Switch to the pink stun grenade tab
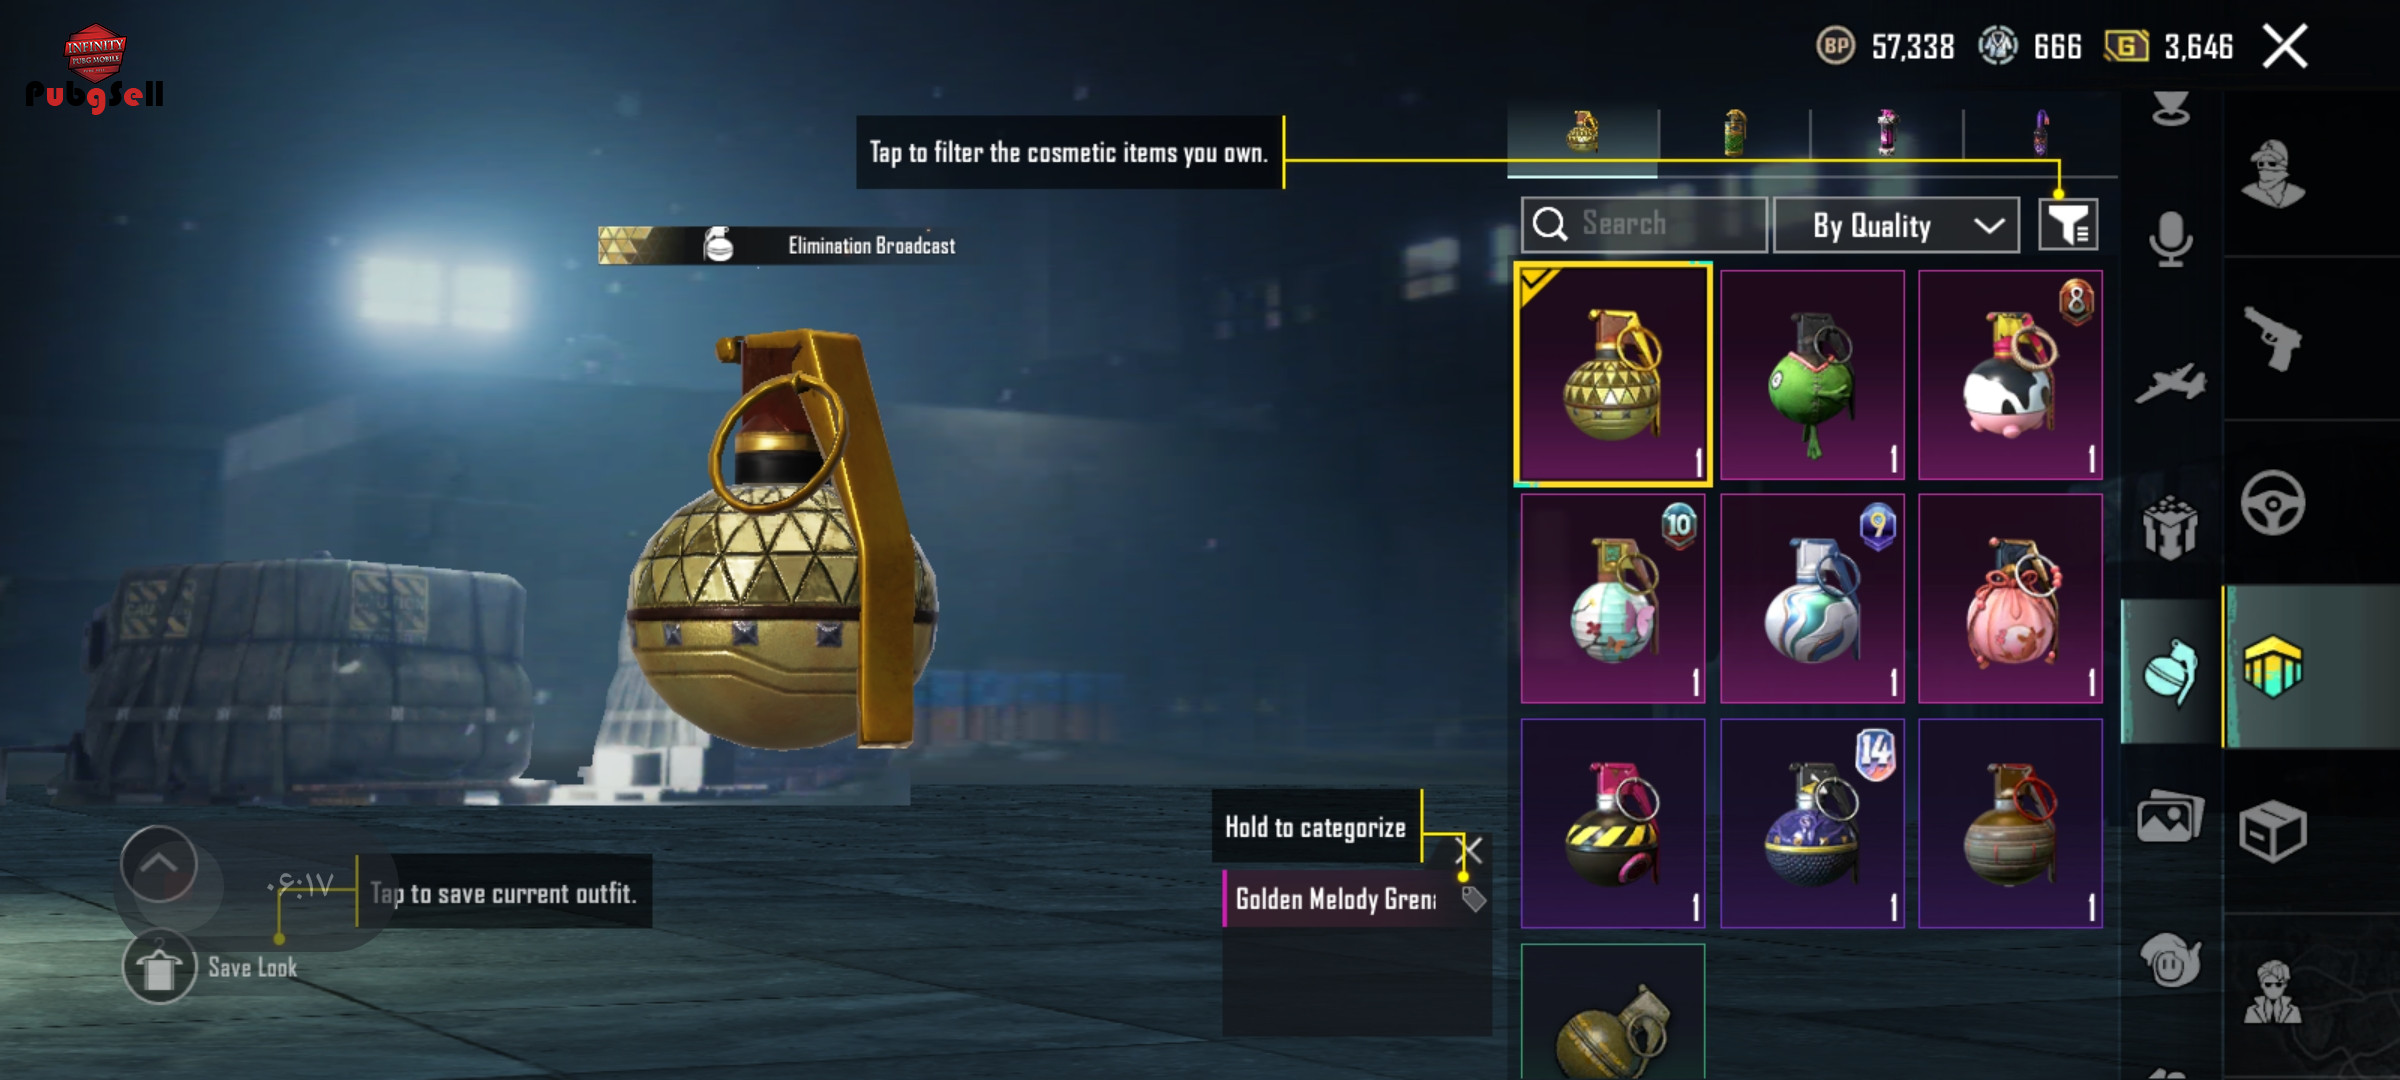2400x1080 pixels. point(1886,133)
